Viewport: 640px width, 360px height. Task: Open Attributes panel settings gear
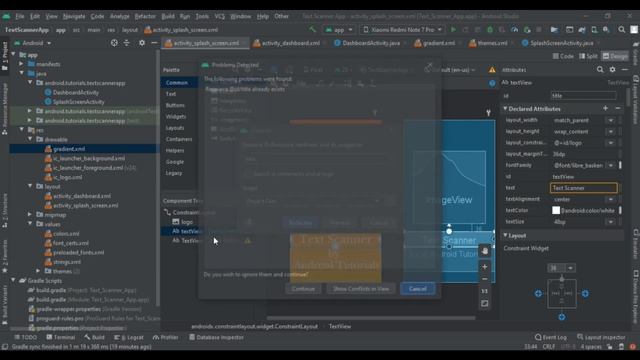(x=612, y=70)
